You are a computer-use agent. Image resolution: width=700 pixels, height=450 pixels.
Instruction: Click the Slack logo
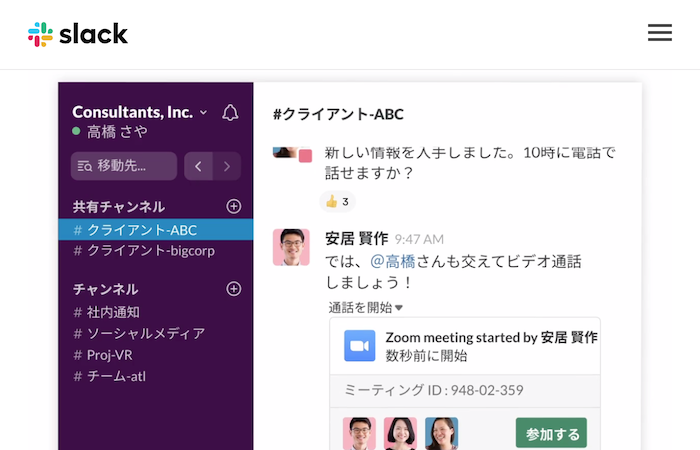tap(78, 34)
